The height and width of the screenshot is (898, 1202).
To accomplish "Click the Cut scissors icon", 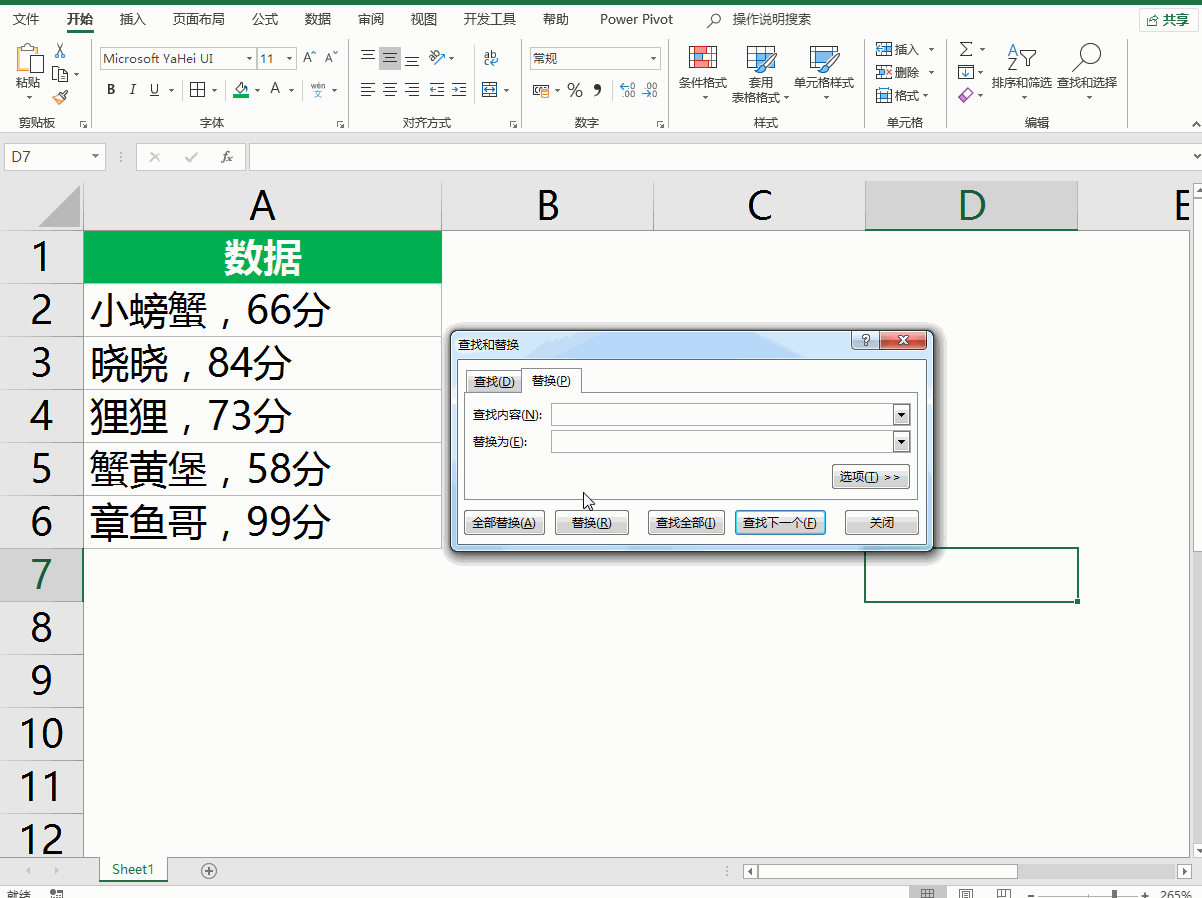I will tap(60, 51).
